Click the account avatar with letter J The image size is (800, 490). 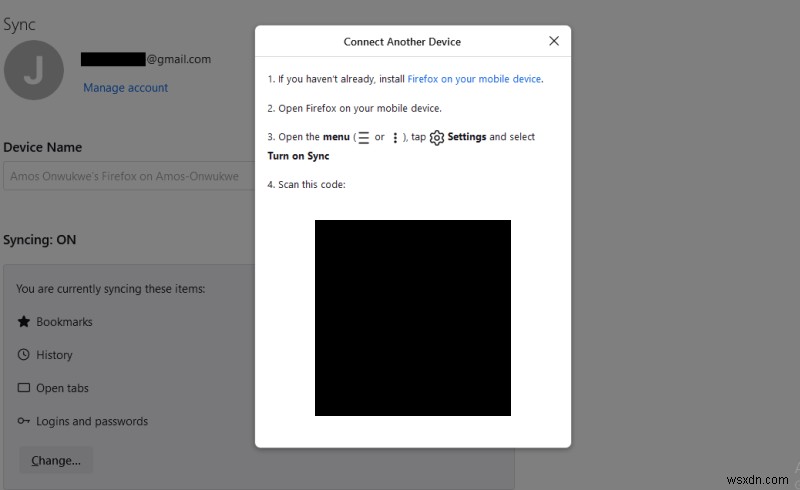(34, 70)
